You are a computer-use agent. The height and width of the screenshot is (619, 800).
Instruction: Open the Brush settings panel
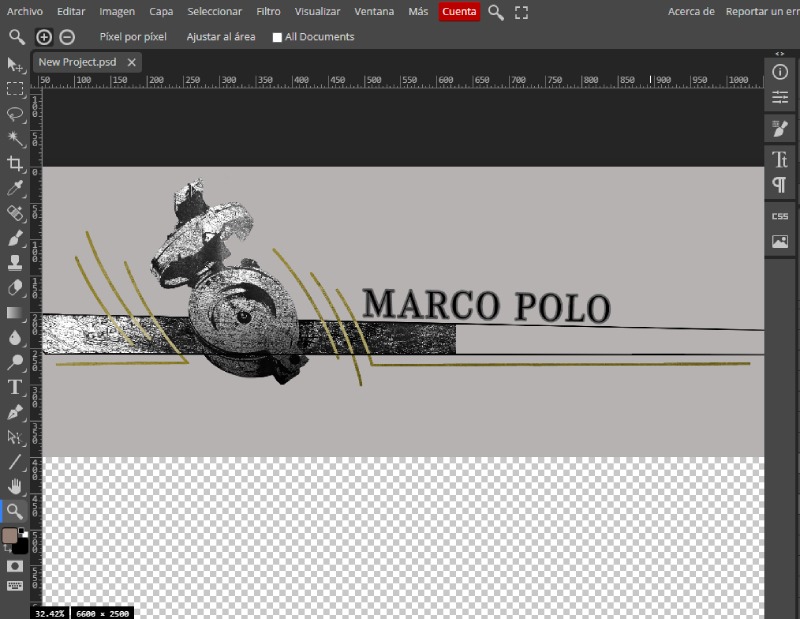tap(780, 128)
